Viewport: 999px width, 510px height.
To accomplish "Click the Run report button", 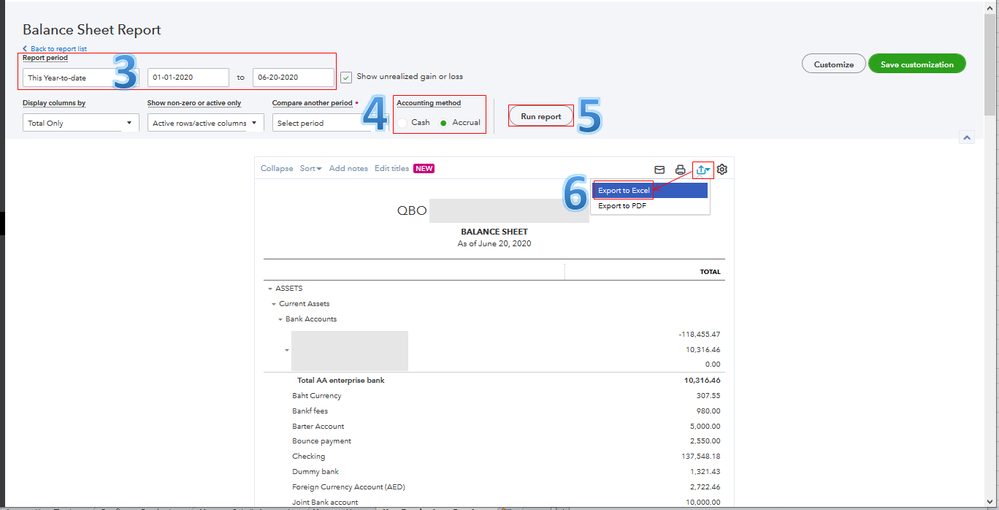I will click(x=541, y=116).
